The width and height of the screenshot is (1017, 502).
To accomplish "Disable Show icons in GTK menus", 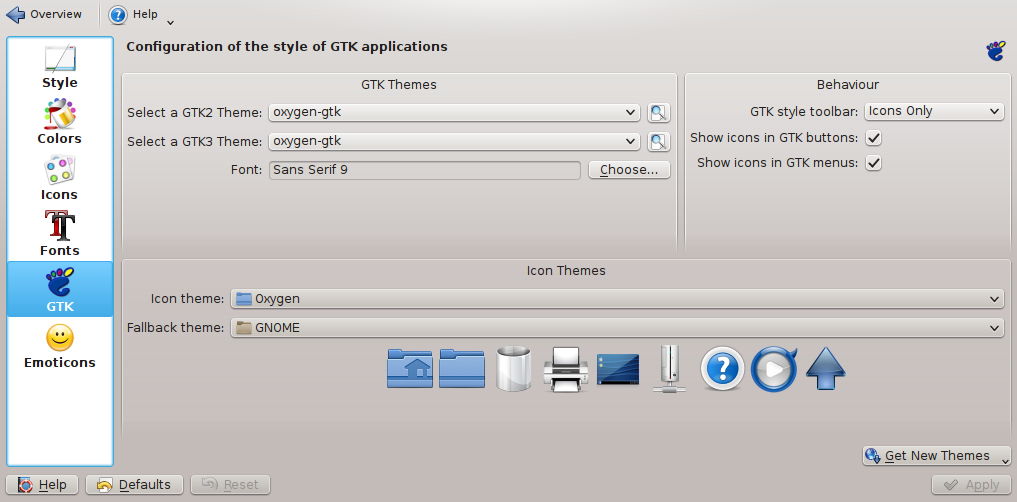I will coord(873,163).
